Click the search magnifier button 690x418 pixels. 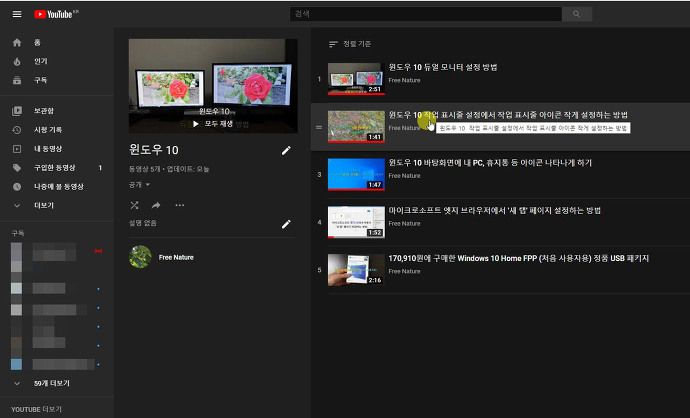(x=576, y=14)
